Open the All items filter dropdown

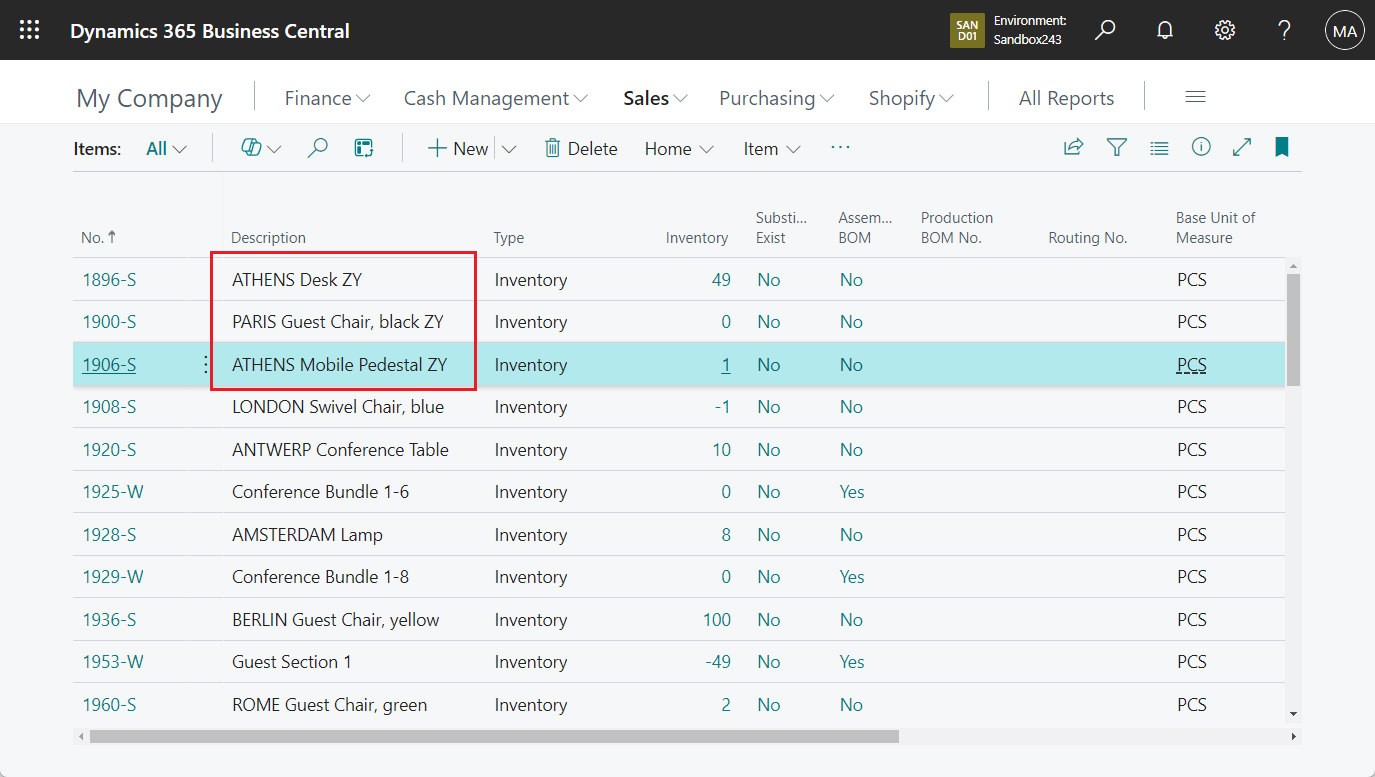[165, 148]
